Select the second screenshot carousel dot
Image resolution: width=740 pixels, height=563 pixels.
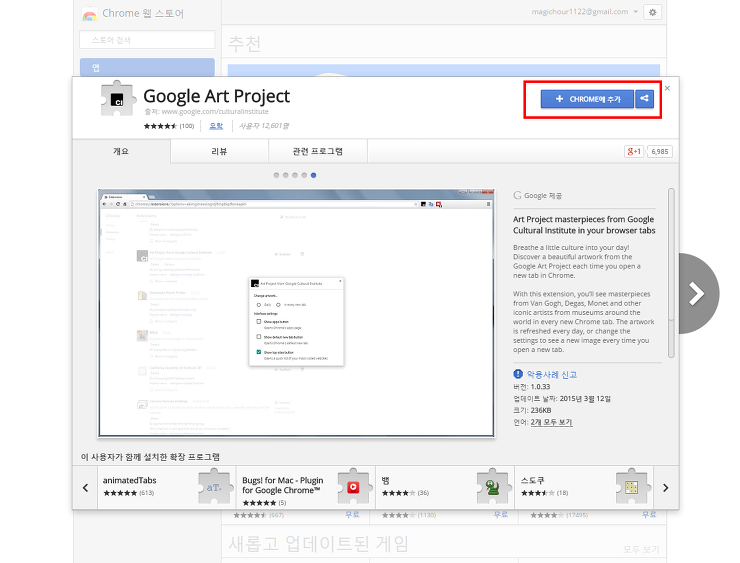[286, 175]
